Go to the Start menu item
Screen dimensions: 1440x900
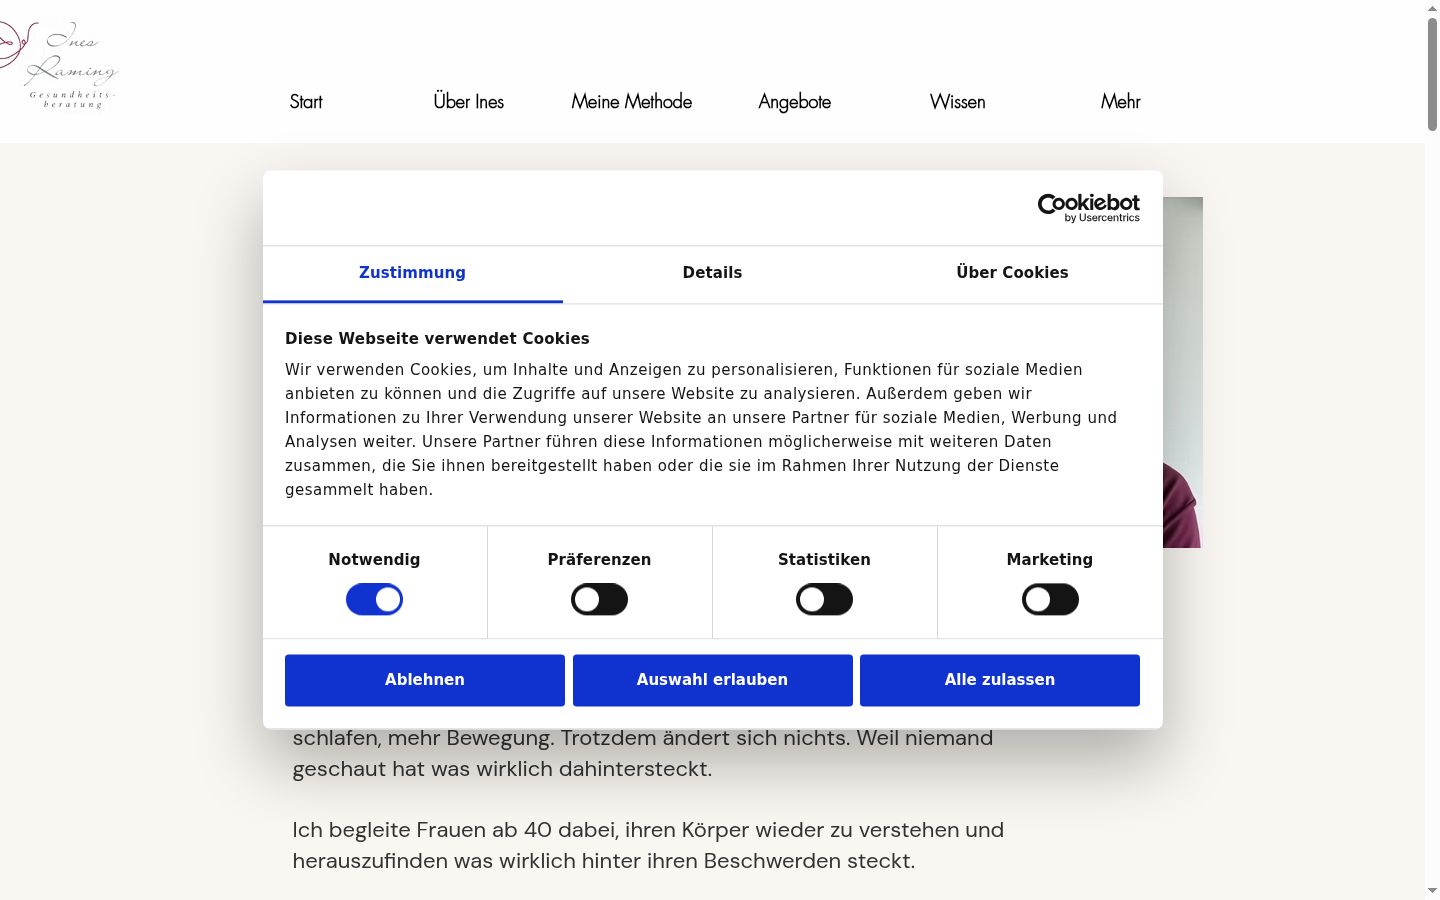click(x=306, y=102)
